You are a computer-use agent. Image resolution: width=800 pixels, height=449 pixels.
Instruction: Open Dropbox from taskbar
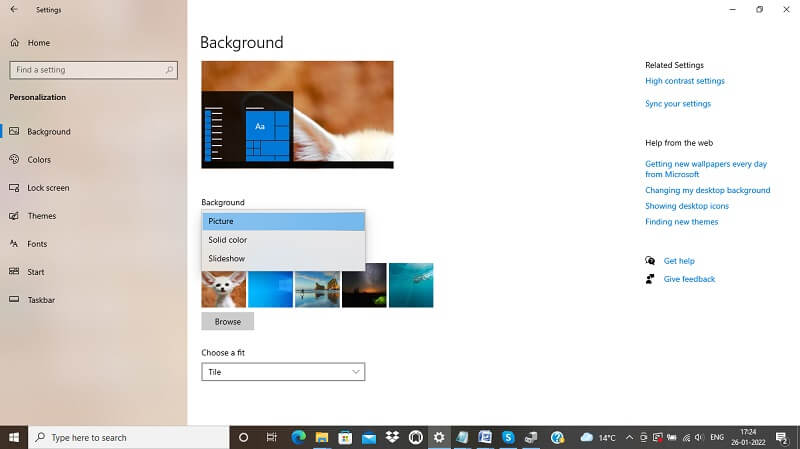[392, 438]
